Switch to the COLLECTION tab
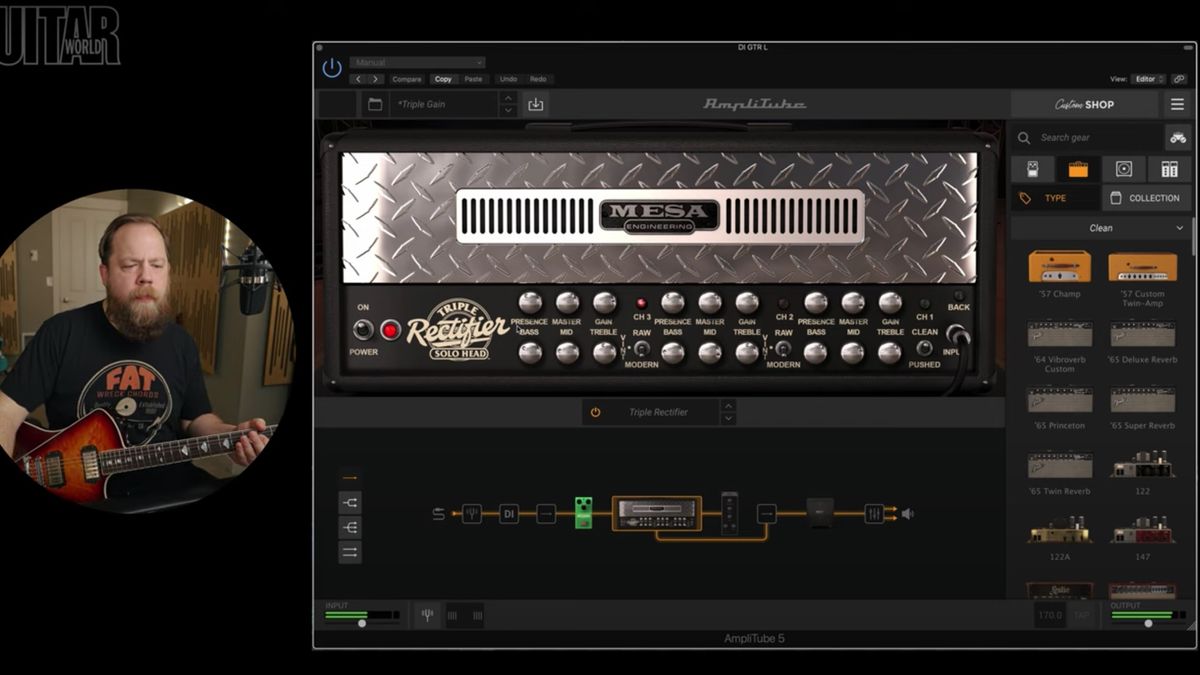Viewport: 1200px width, 675px height. [1146, 197]
